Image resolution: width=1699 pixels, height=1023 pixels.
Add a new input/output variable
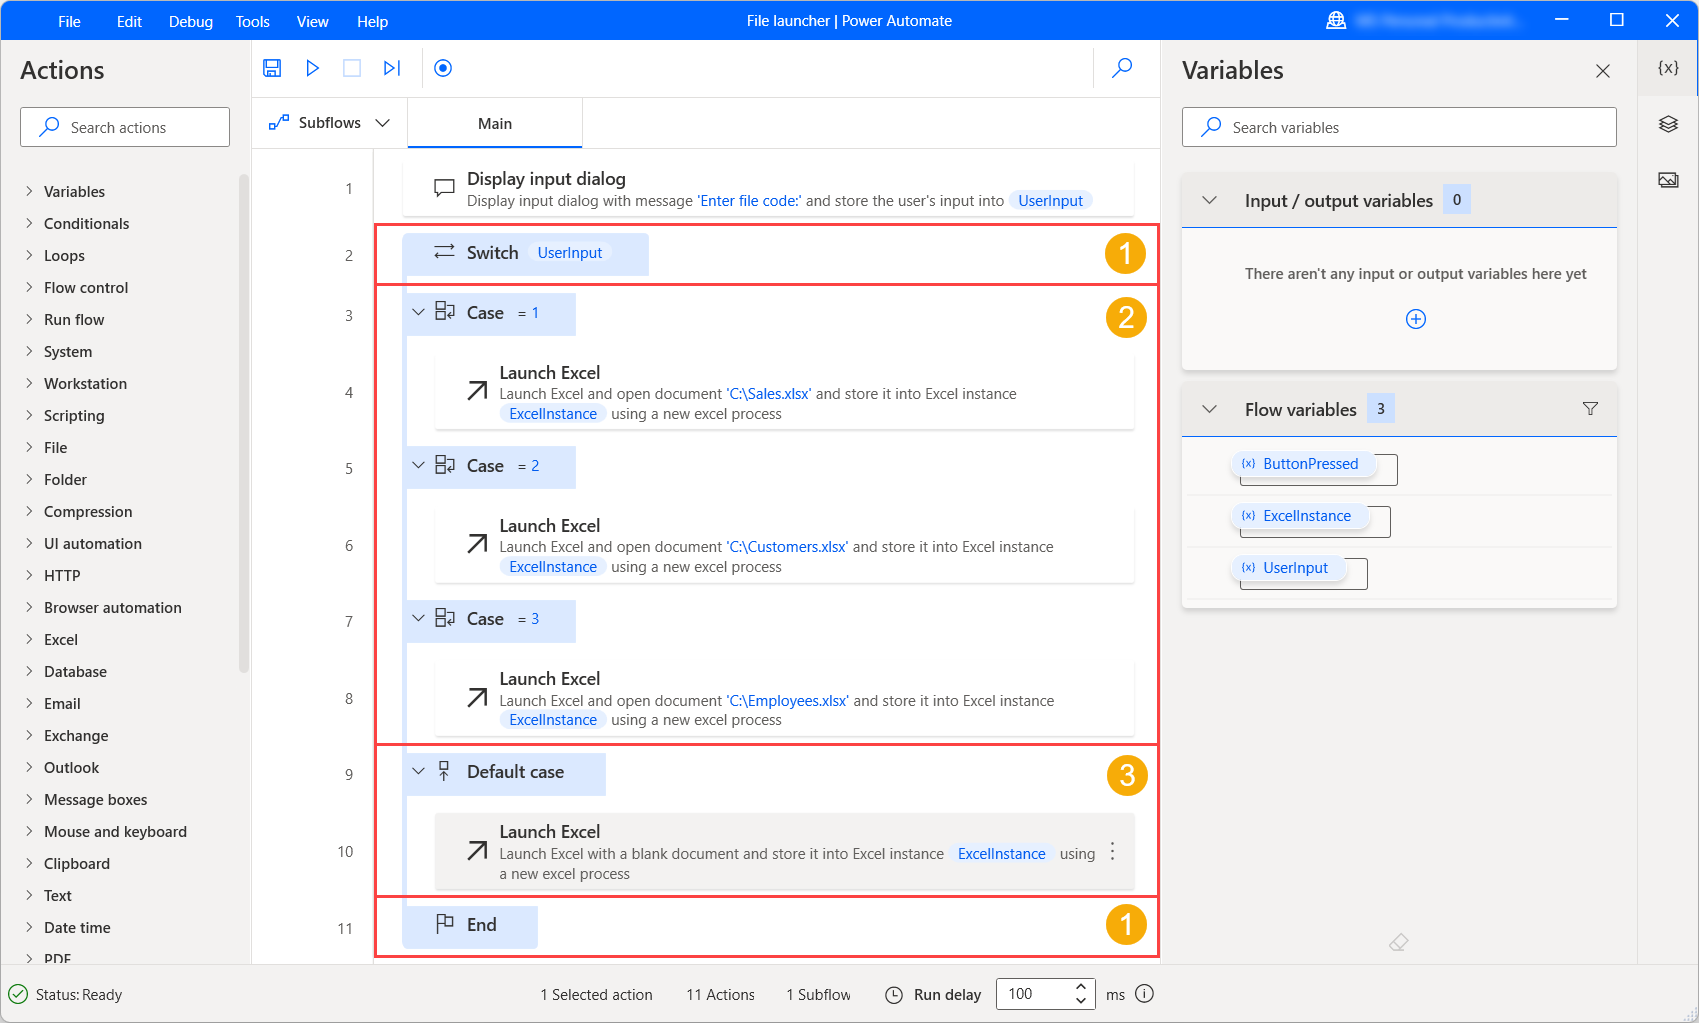(x=1416, y=319)
